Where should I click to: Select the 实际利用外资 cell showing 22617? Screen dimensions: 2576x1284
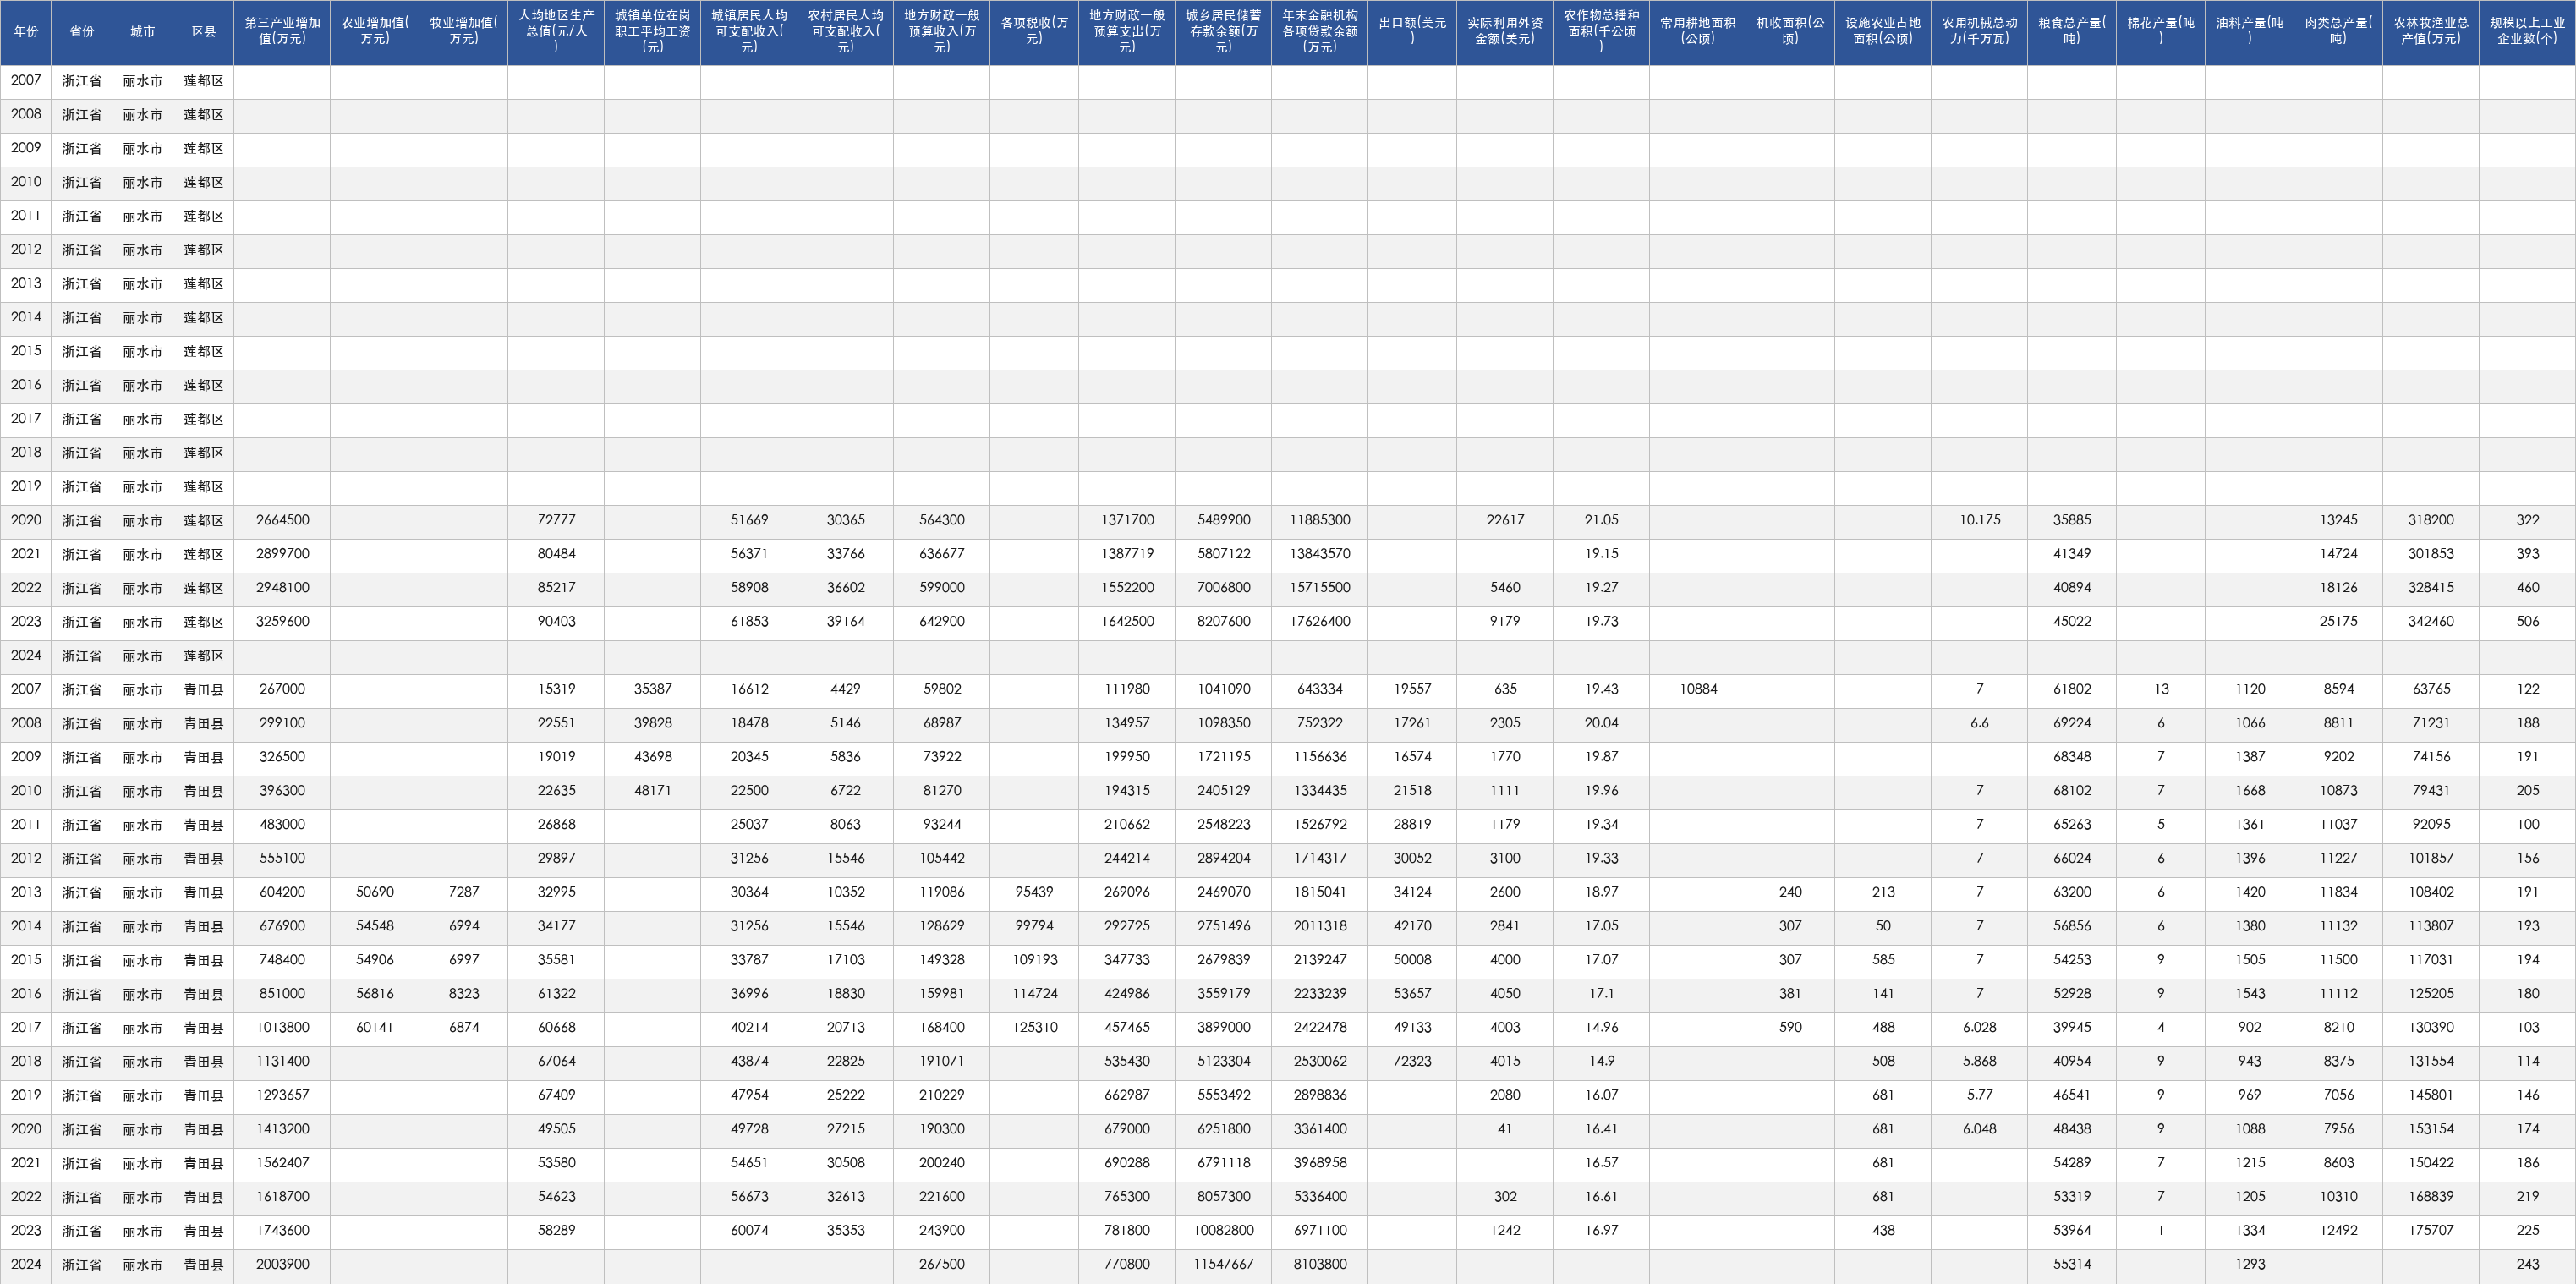(x=1504, y=521)
